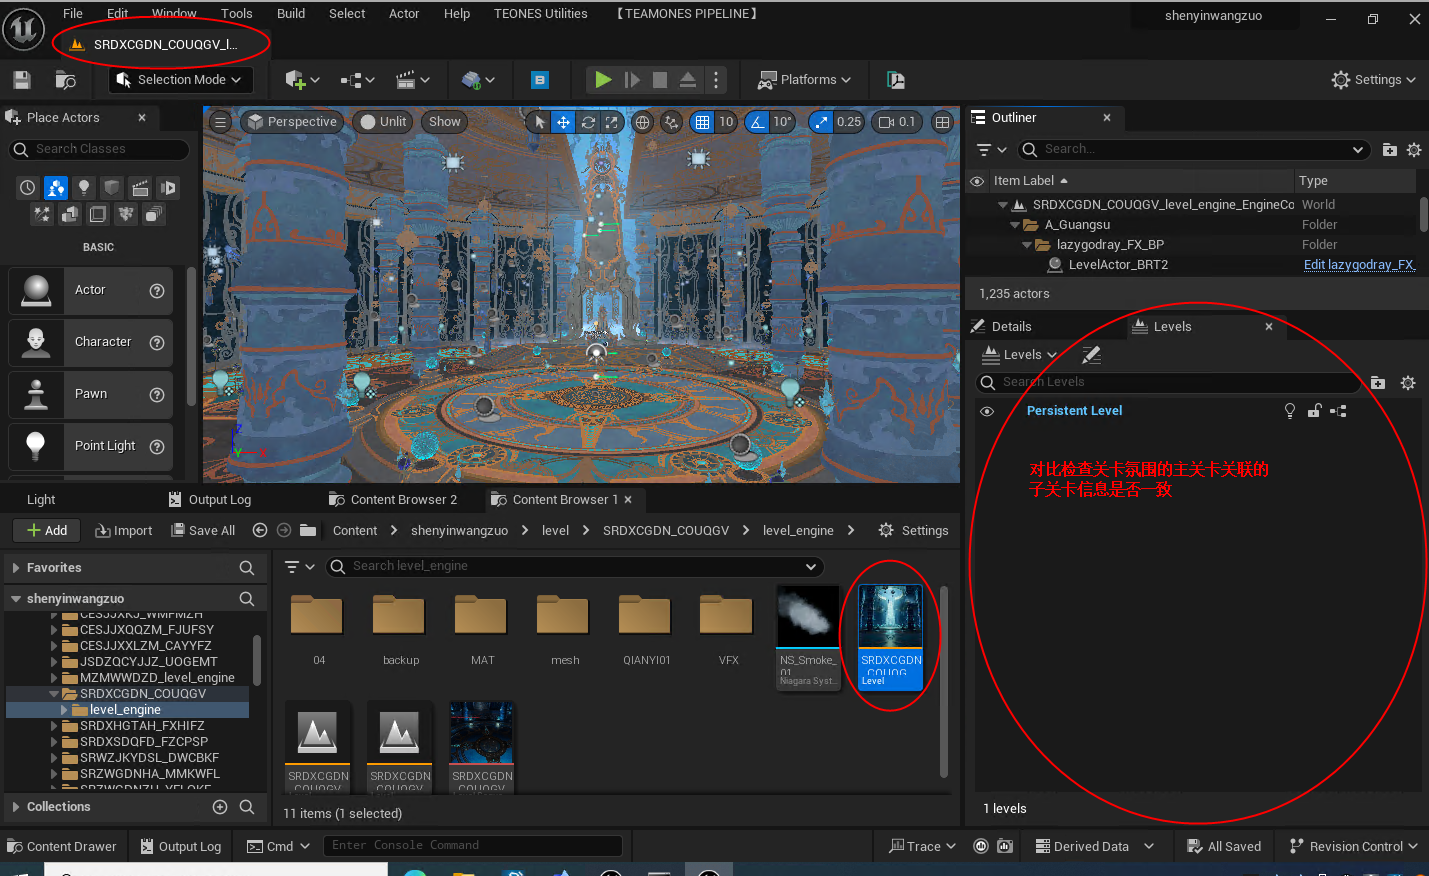
Task: Click the Content Browser vertical scrollbar
Action: (943, 680)
